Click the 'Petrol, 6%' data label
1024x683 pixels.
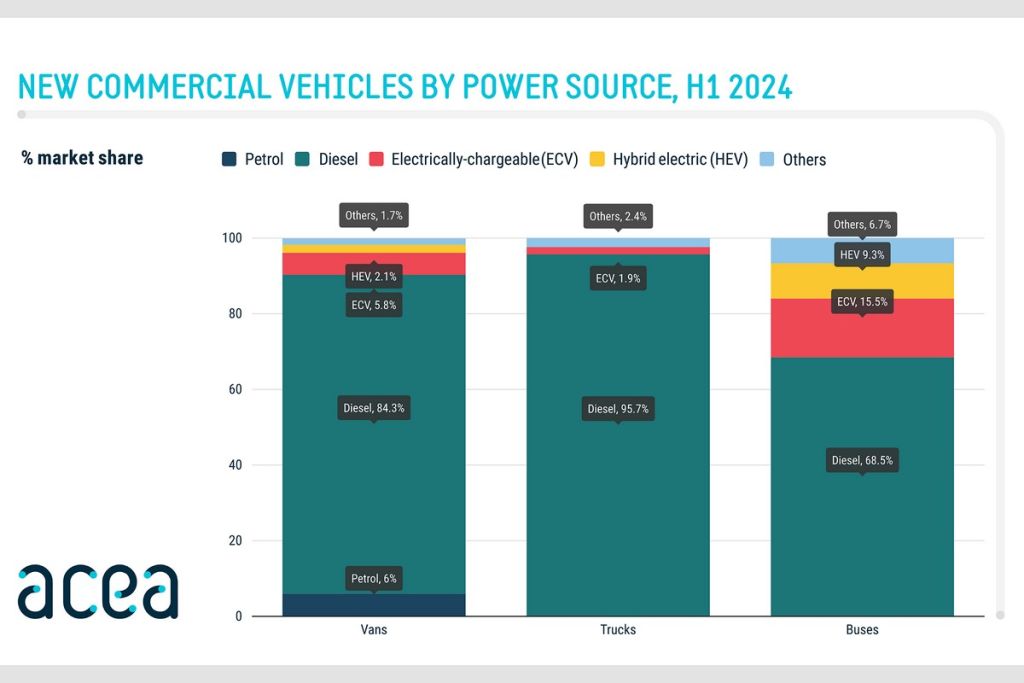click(x=374, y=578)
